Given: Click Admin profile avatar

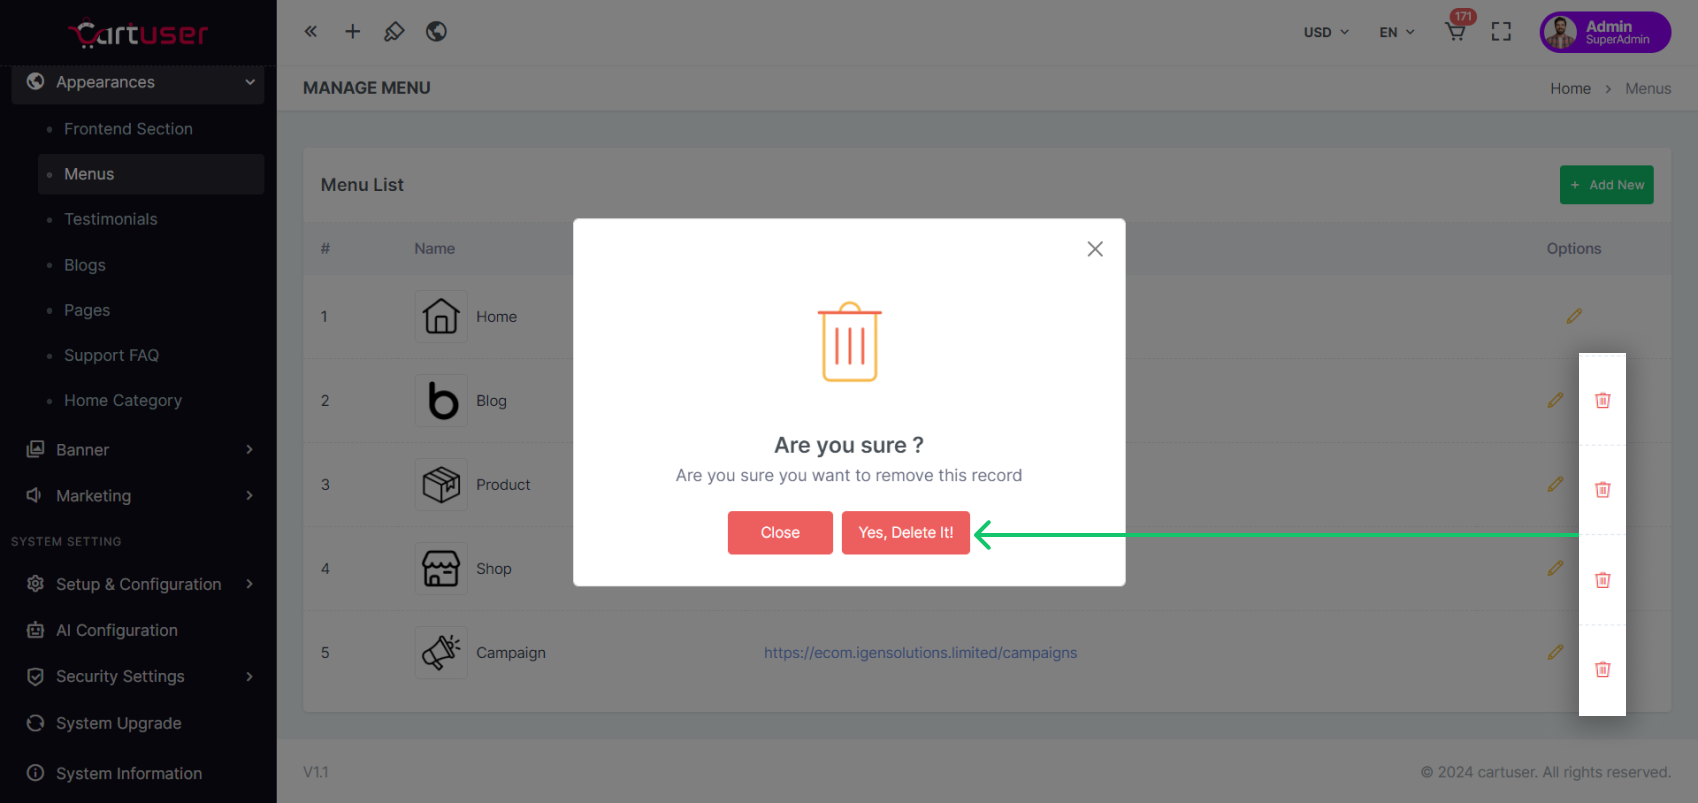Looking at the screenshot, I should [x=1560, y=32].
